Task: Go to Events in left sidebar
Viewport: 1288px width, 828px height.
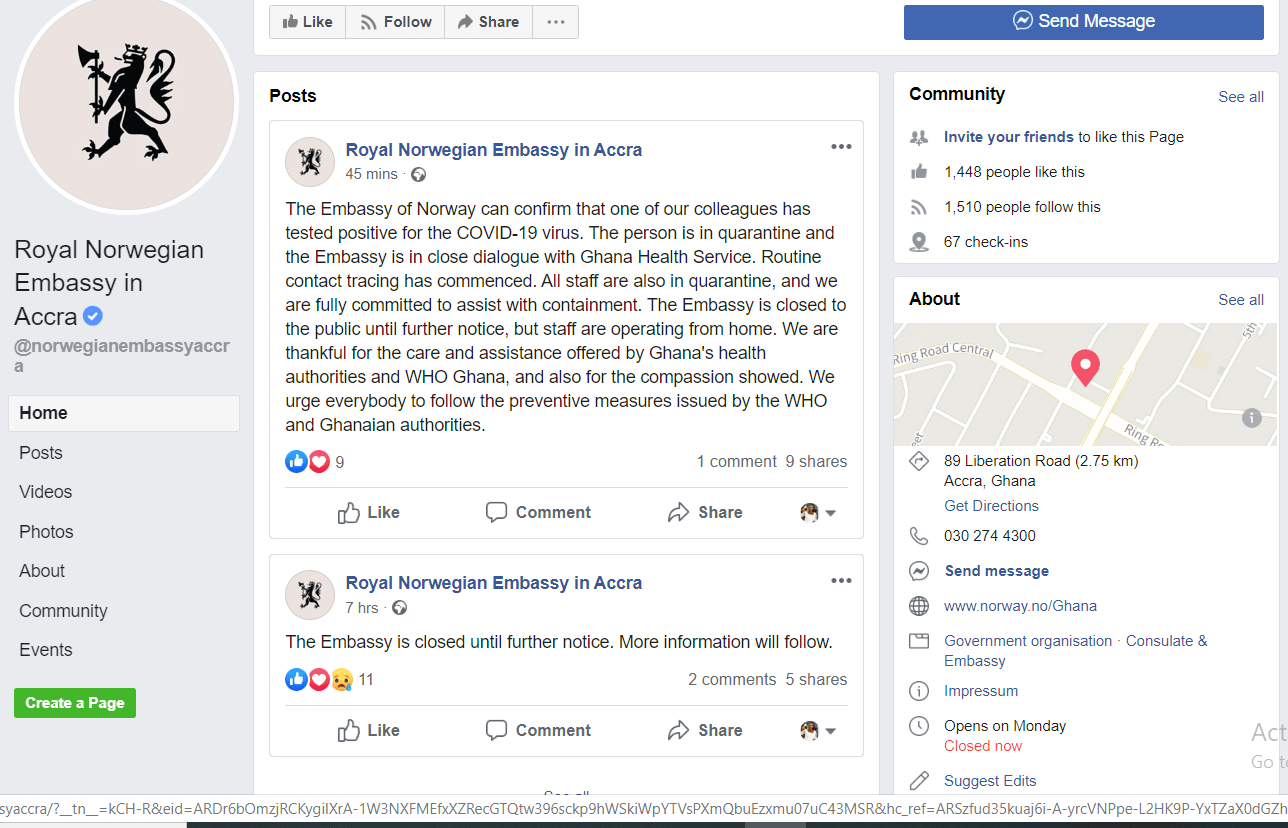Action: (x=46, y=650)
